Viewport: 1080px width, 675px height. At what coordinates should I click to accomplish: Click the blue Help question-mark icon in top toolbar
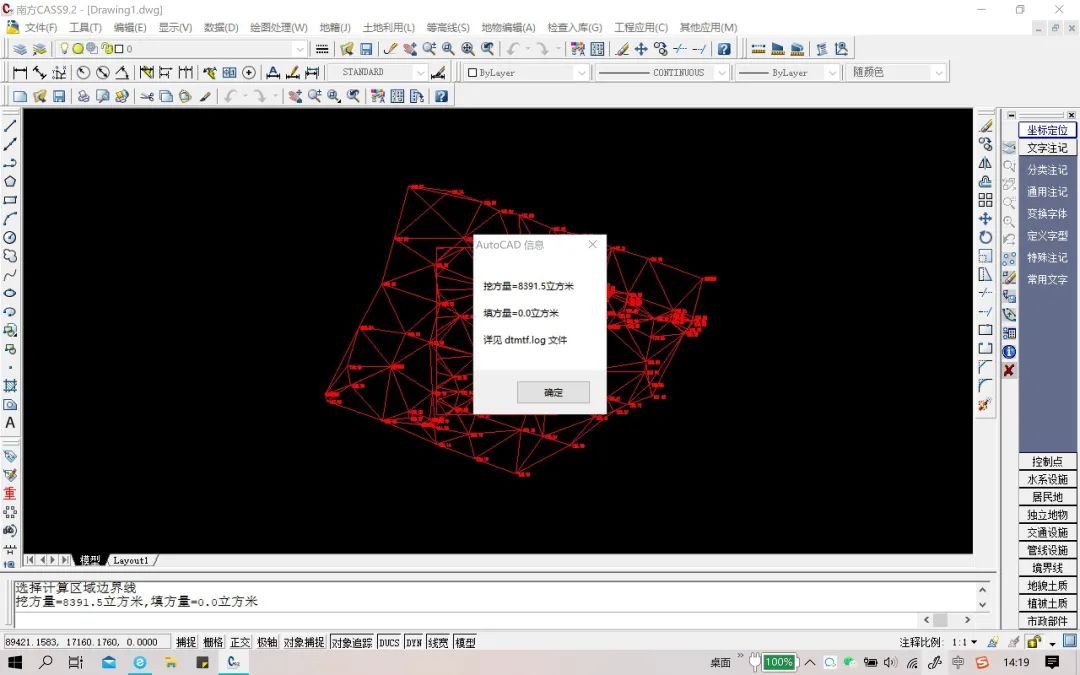(724, 49)
